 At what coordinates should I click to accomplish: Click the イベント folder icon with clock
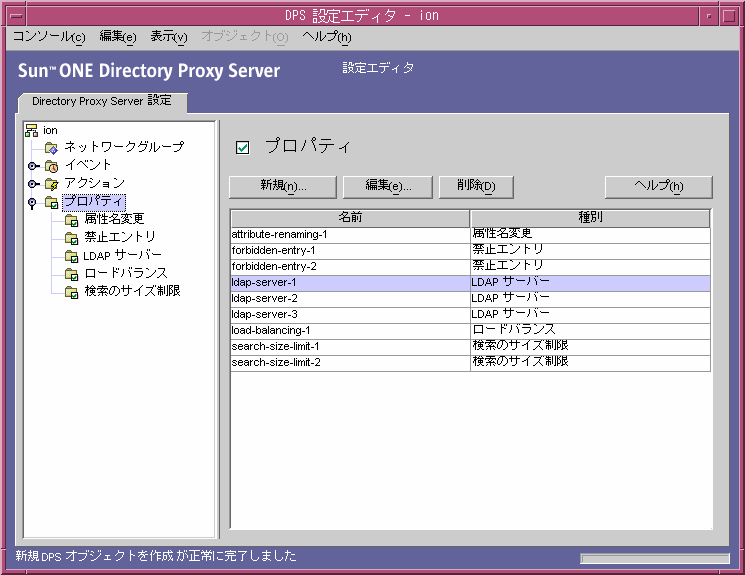tap(51, 166)
